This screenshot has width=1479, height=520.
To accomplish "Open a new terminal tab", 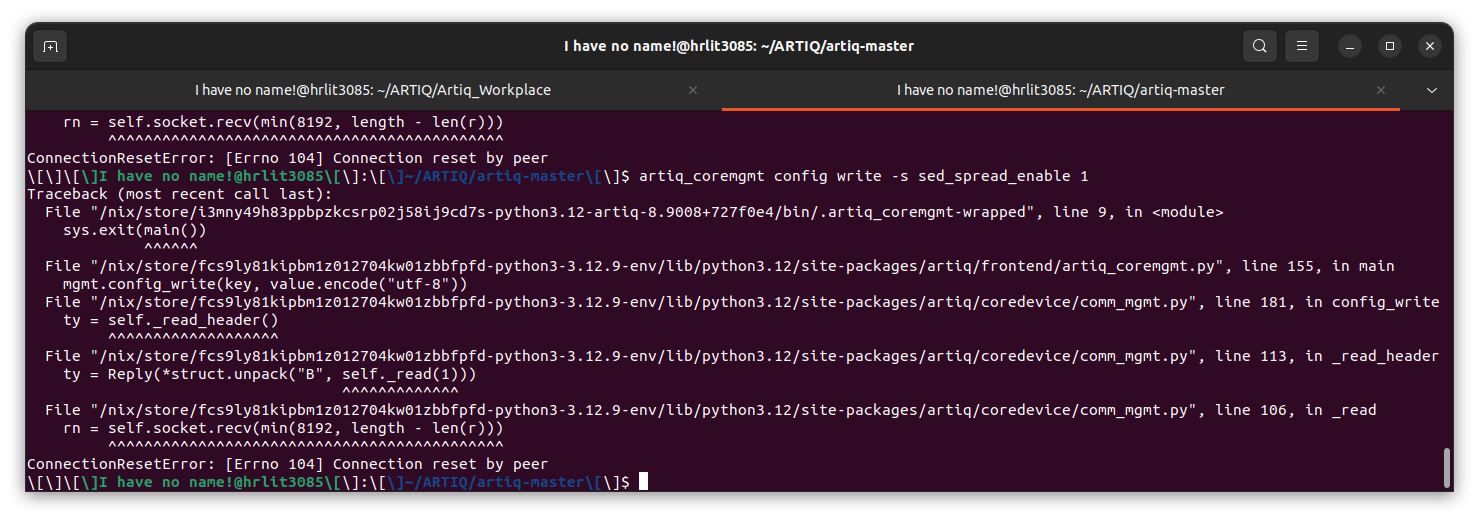I will pyautogui.click(x=50, y=46).
